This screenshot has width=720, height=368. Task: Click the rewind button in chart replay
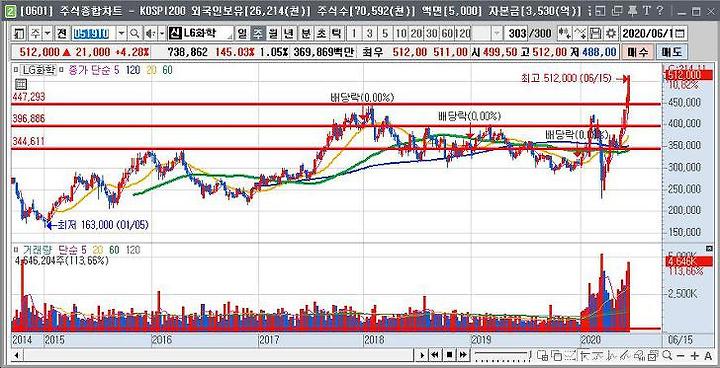tap(435, 355)
